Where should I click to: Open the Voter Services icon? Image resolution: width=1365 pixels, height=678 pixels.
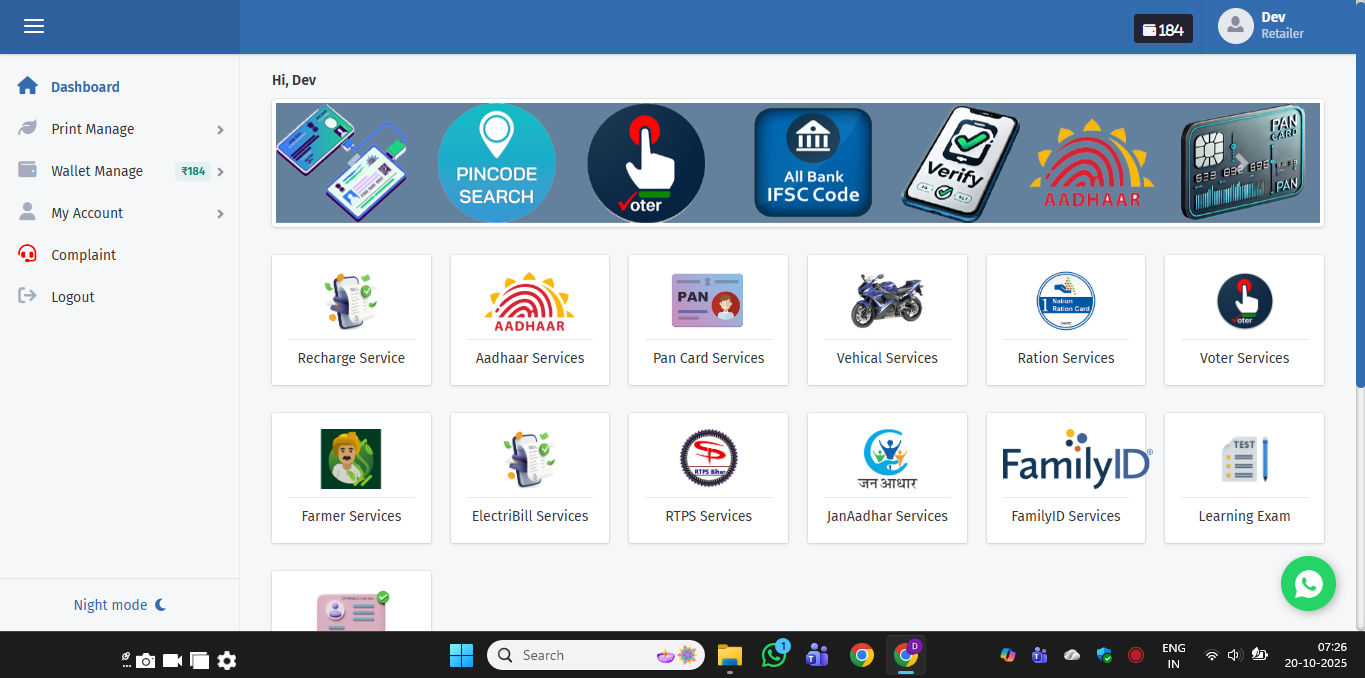coord(1244,301)
